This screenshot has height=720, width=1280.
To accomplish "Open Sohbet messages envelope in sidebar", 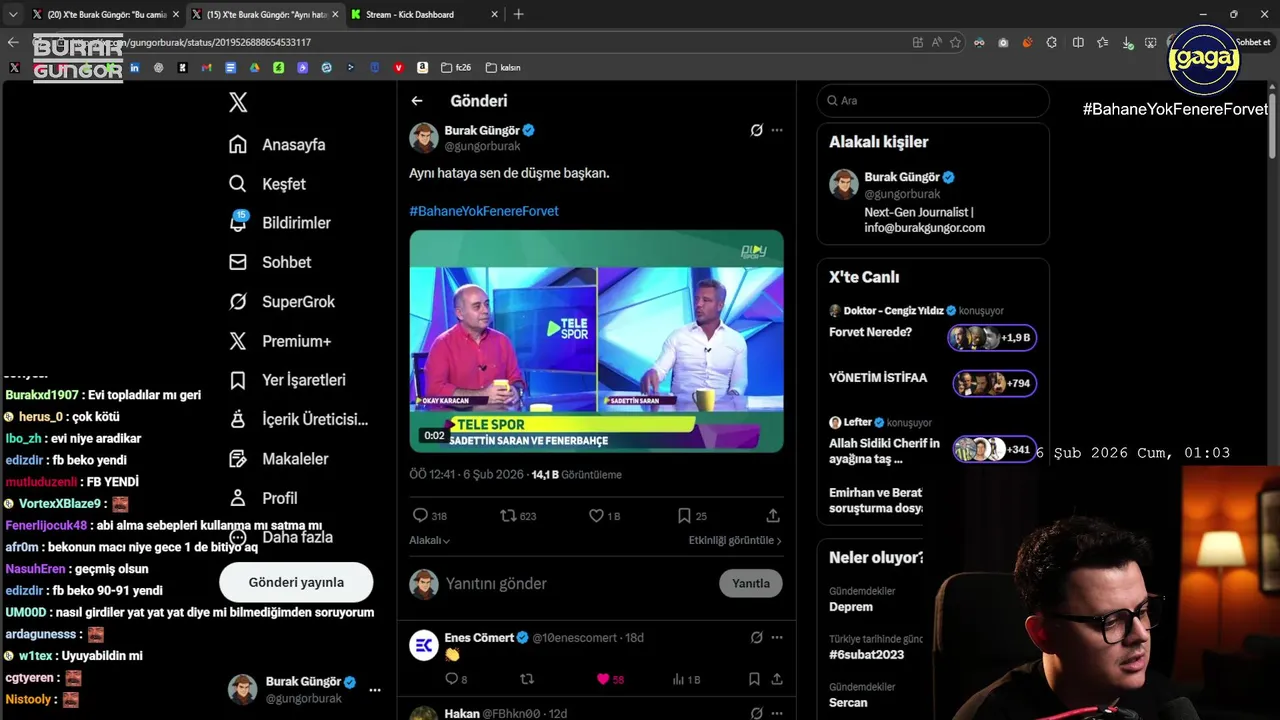I will tap(270, 262).
